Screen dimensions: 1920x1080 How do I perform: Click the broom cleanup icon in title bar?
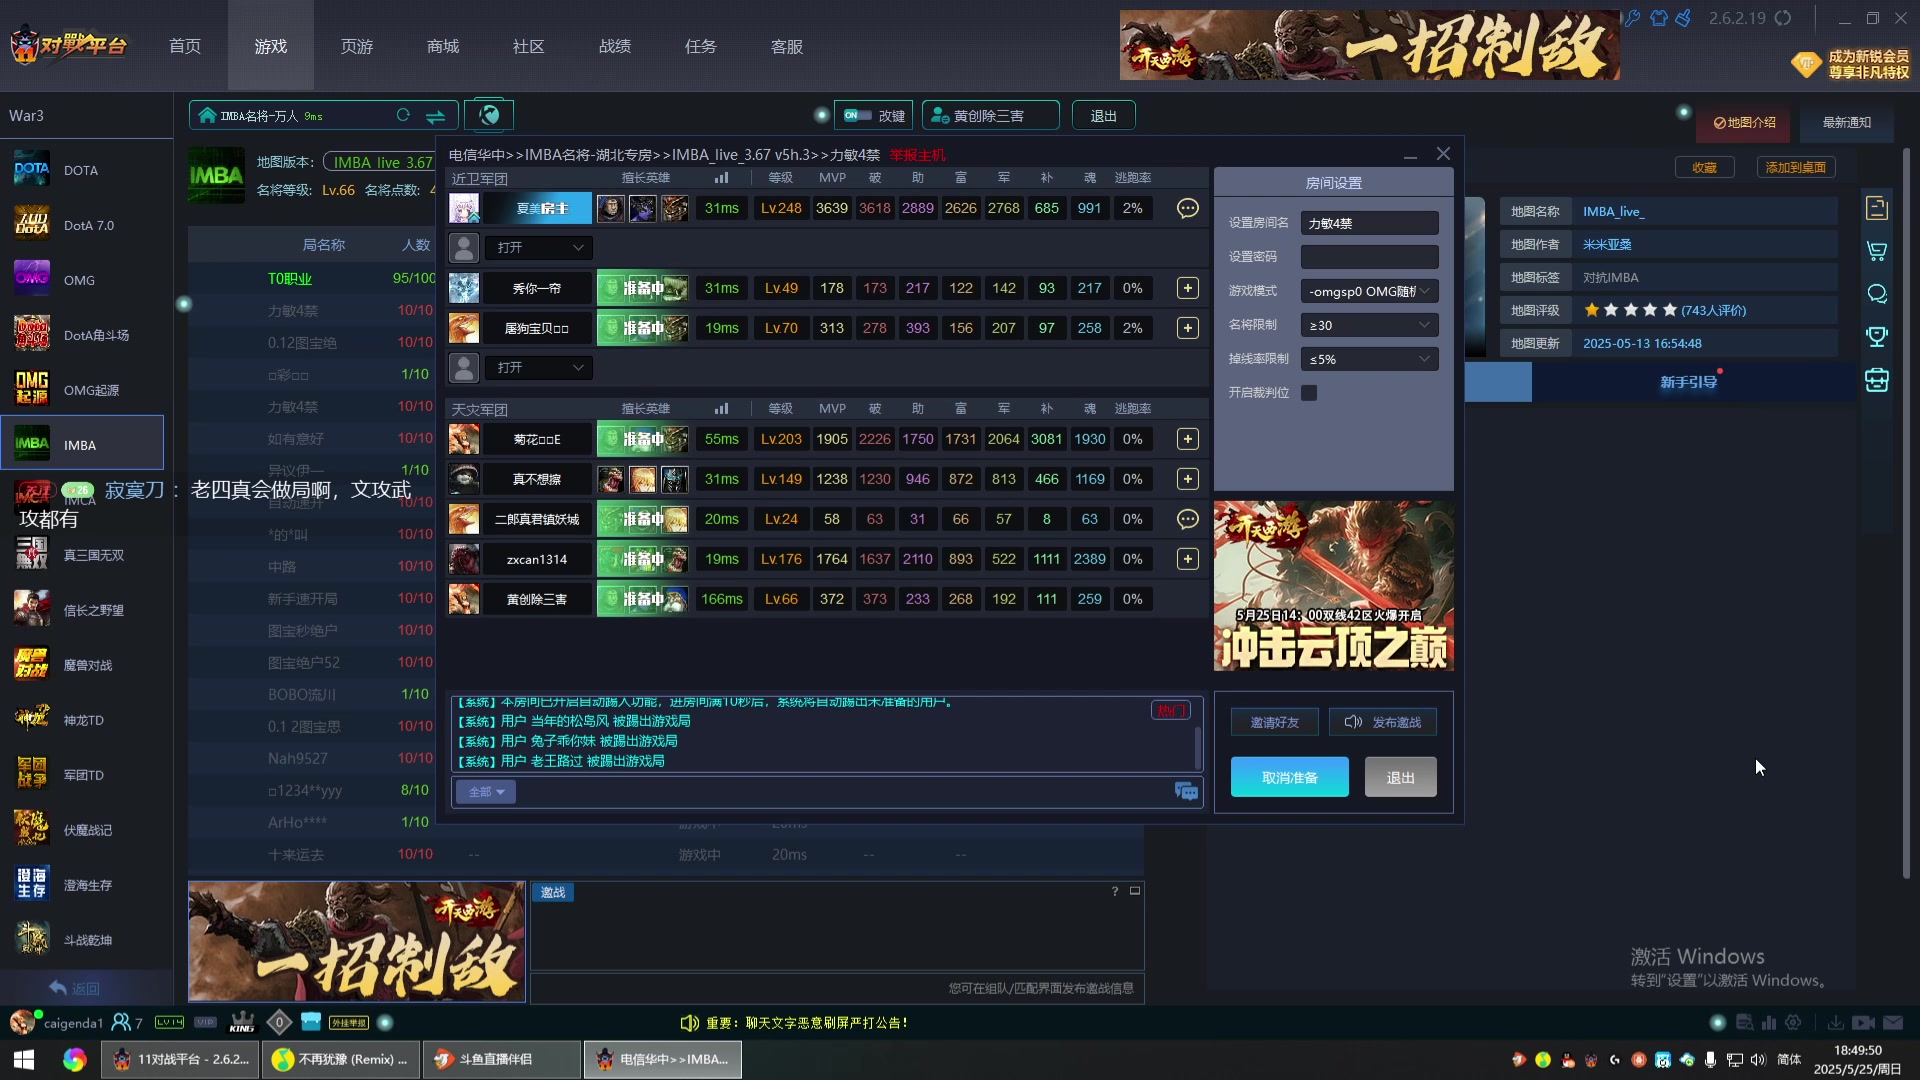point(1684,18)
